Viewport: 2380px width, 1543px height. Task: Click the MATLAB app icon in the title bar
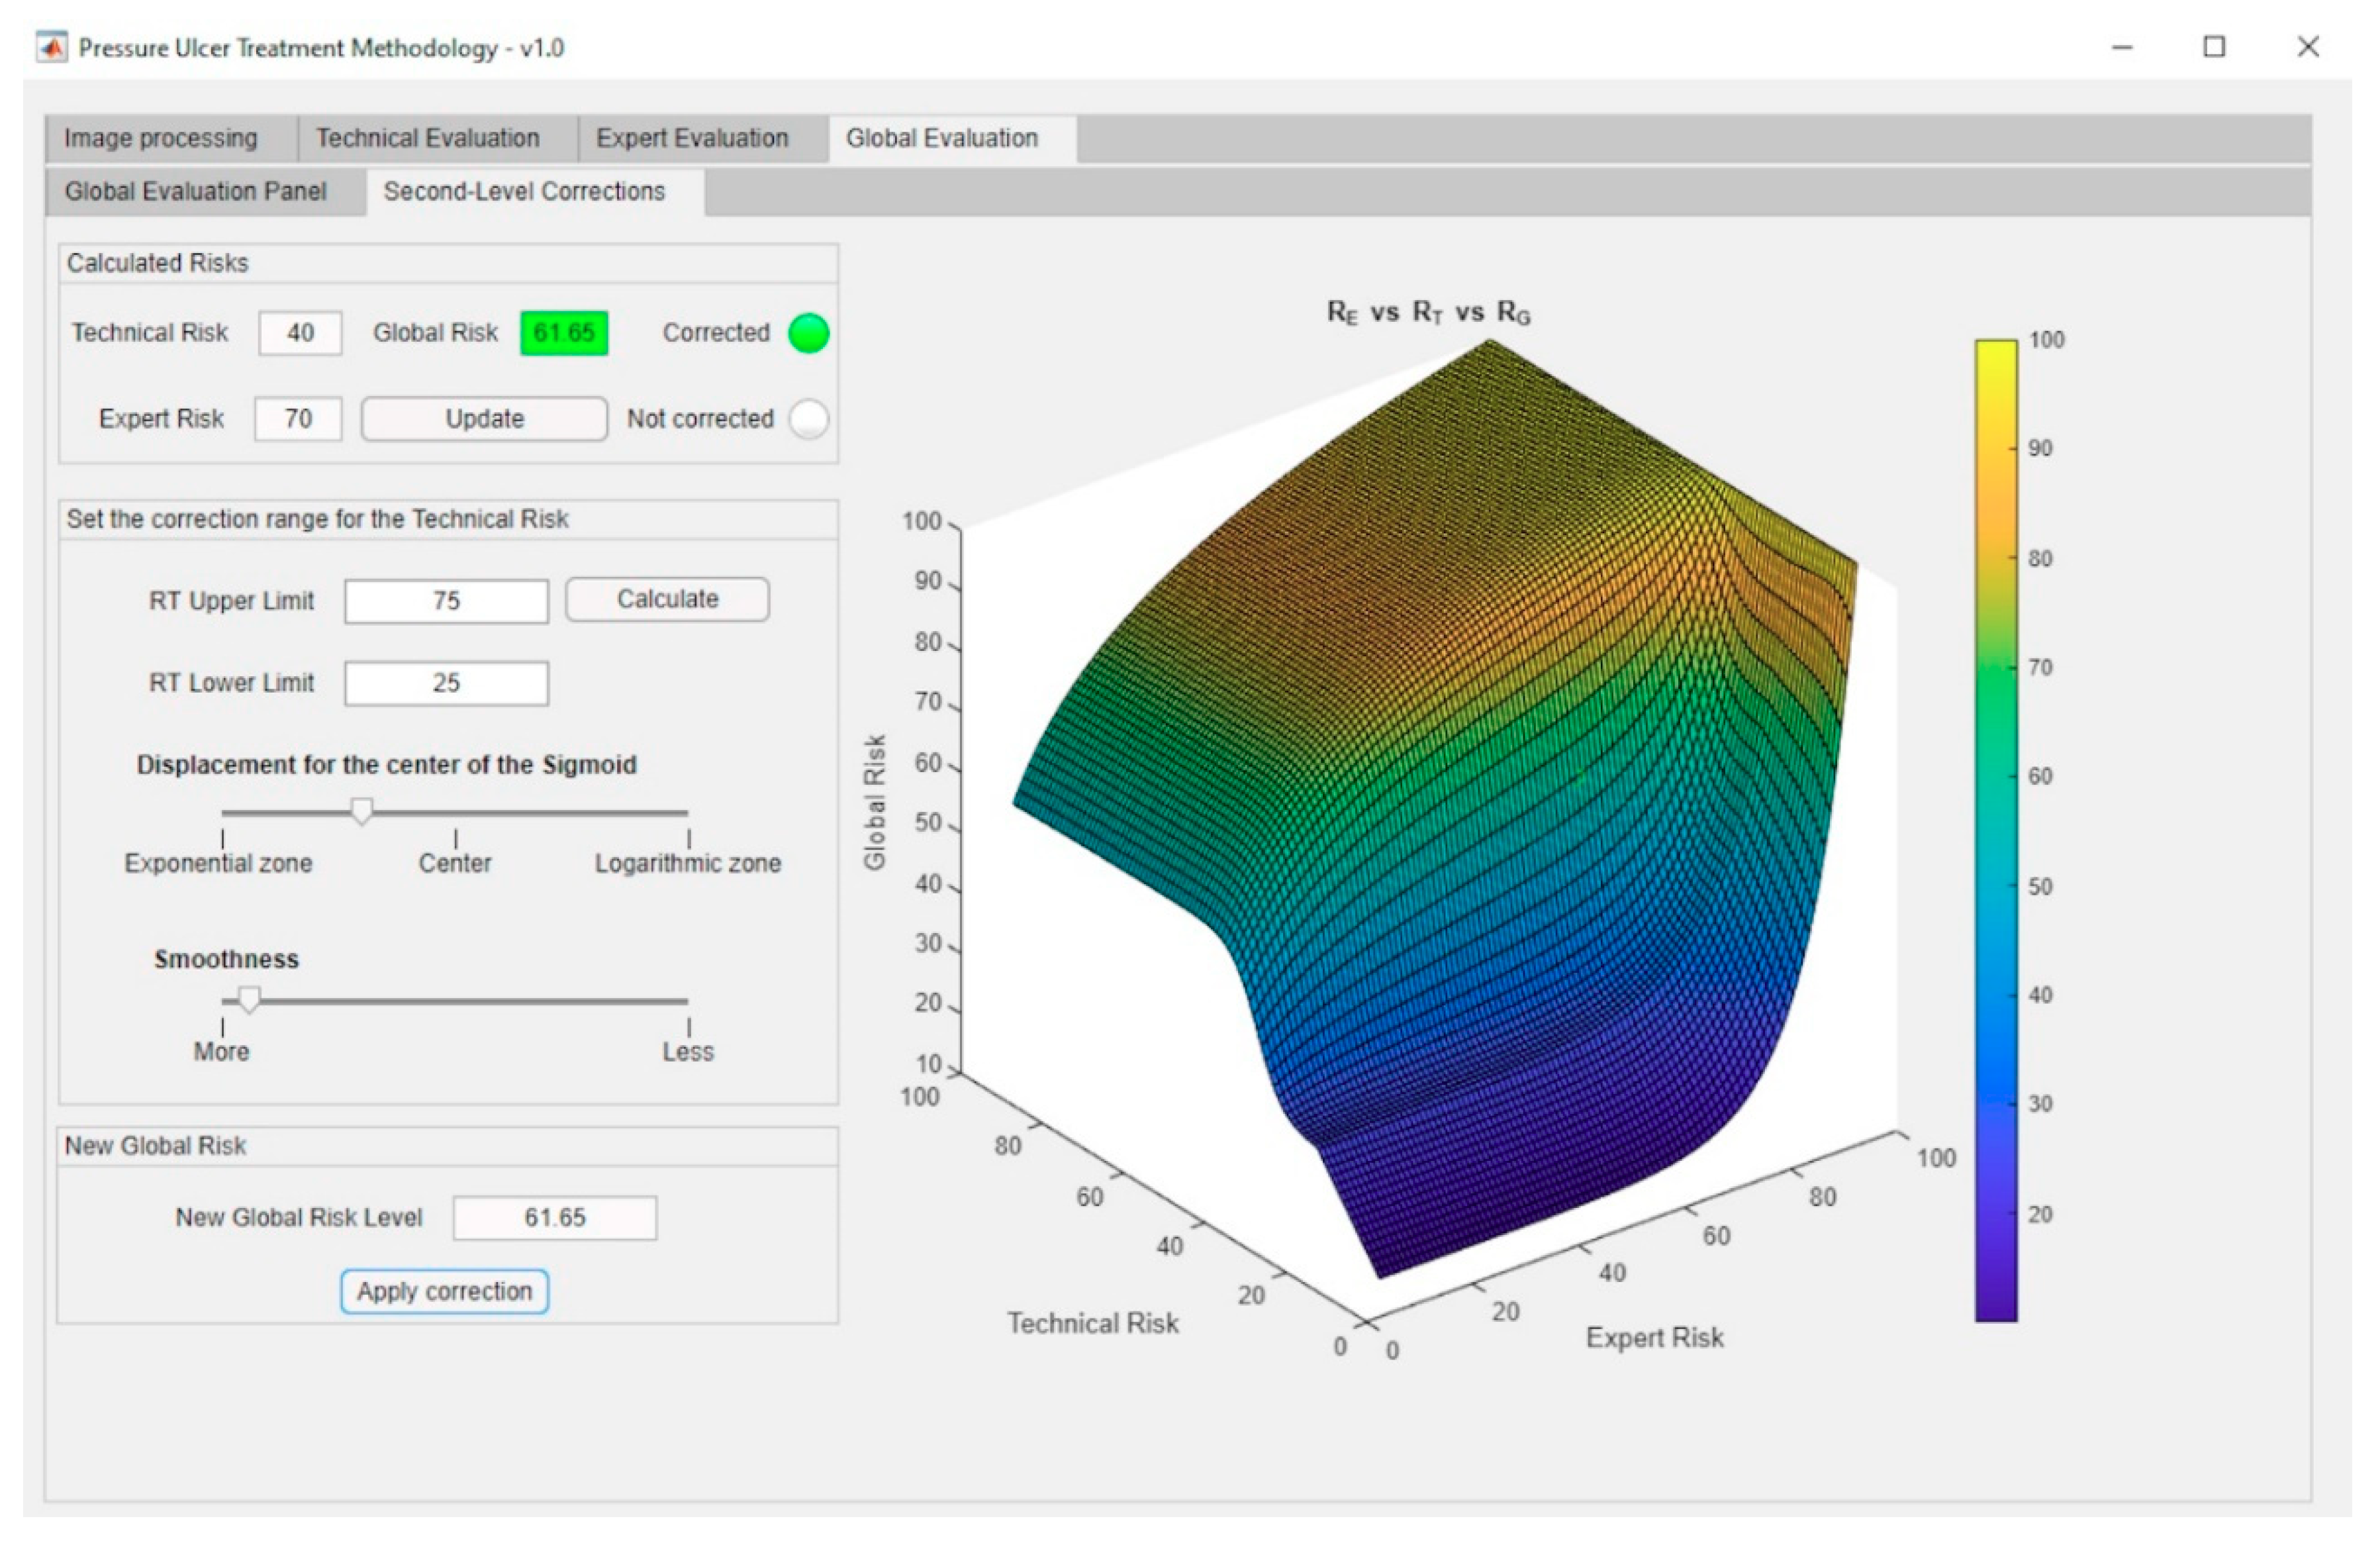coord(51,47)
